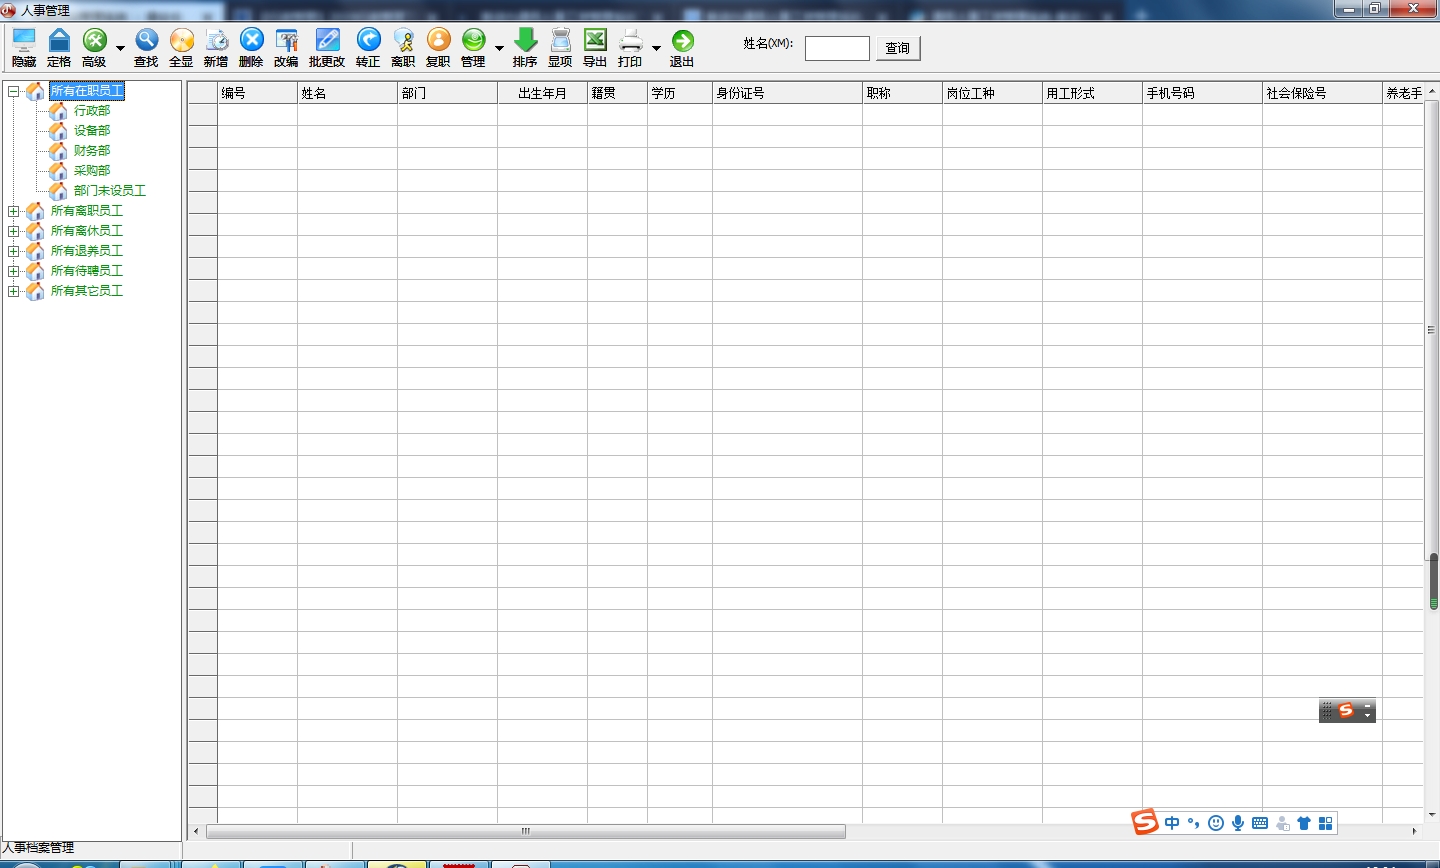Select 所有在职员工 in the tree
Screen dimensions: 1440x868
[87, 91]
